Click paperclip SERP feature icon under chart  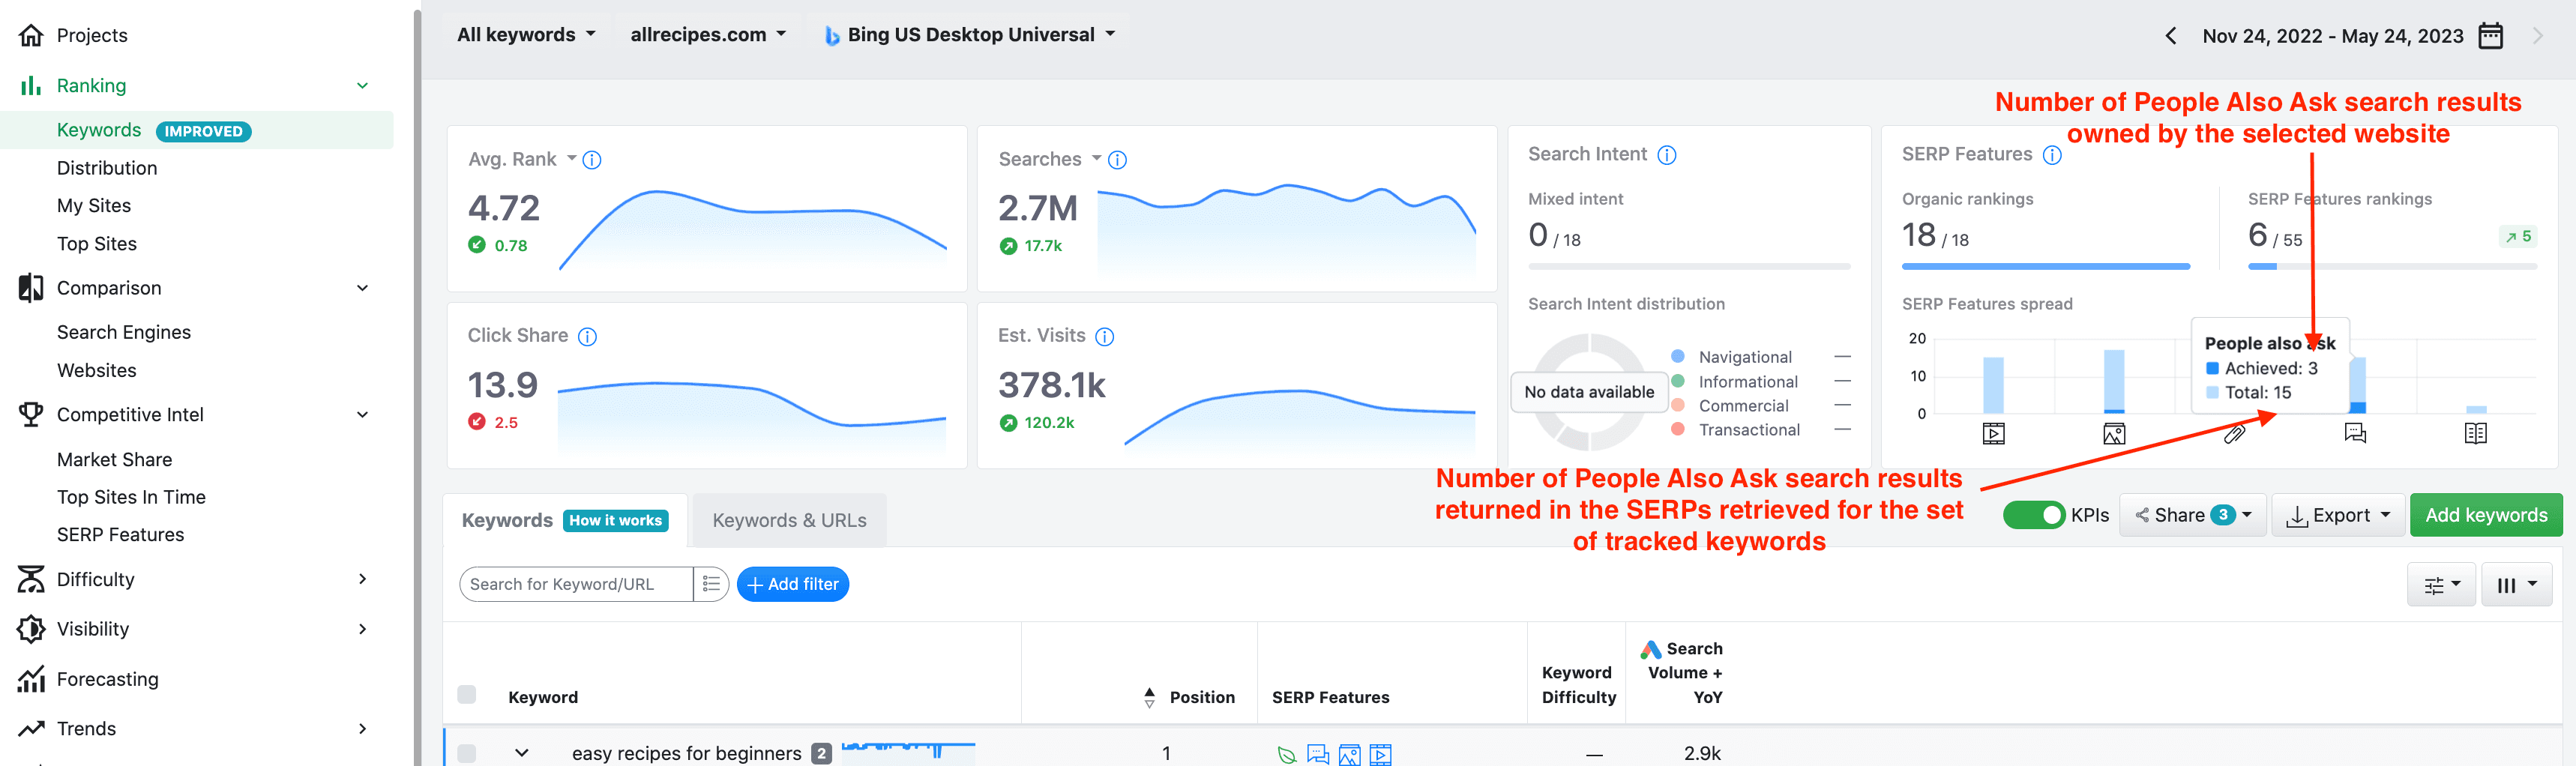pyautogui.click(x=2235, y=434)
